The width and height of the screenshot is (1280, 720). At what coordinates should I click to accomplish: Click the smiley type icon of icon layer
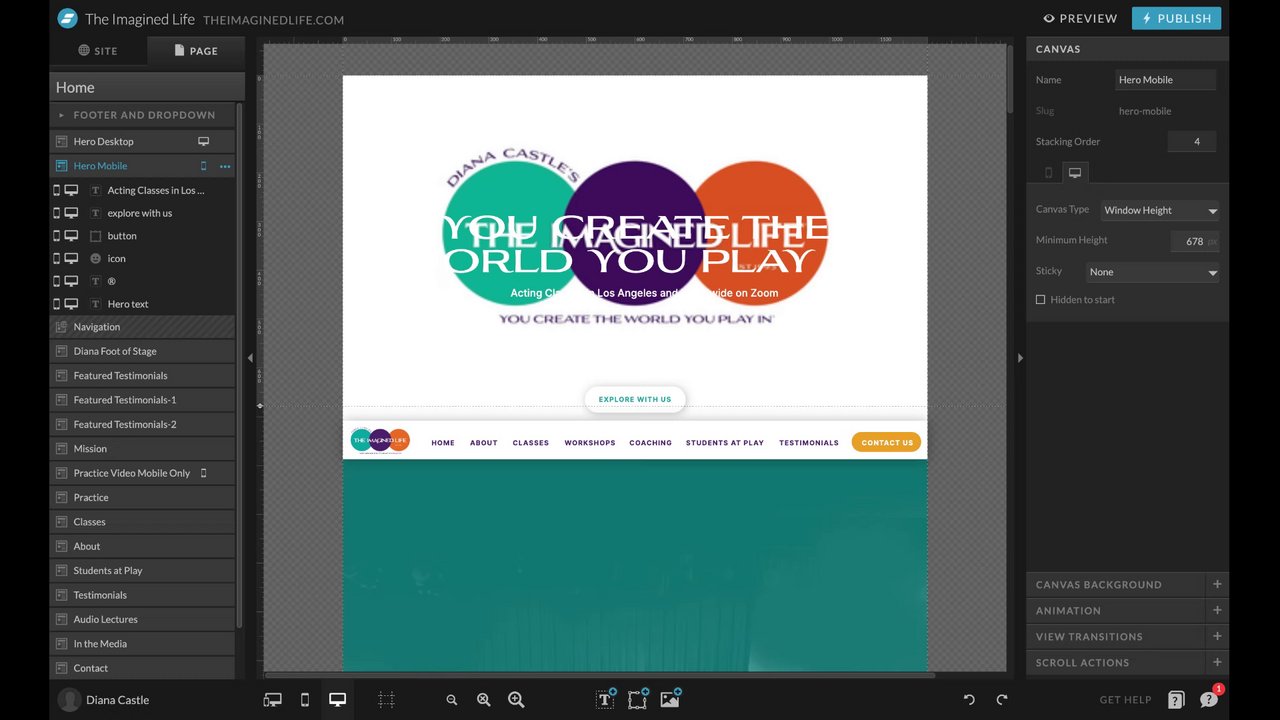[96, 258]
